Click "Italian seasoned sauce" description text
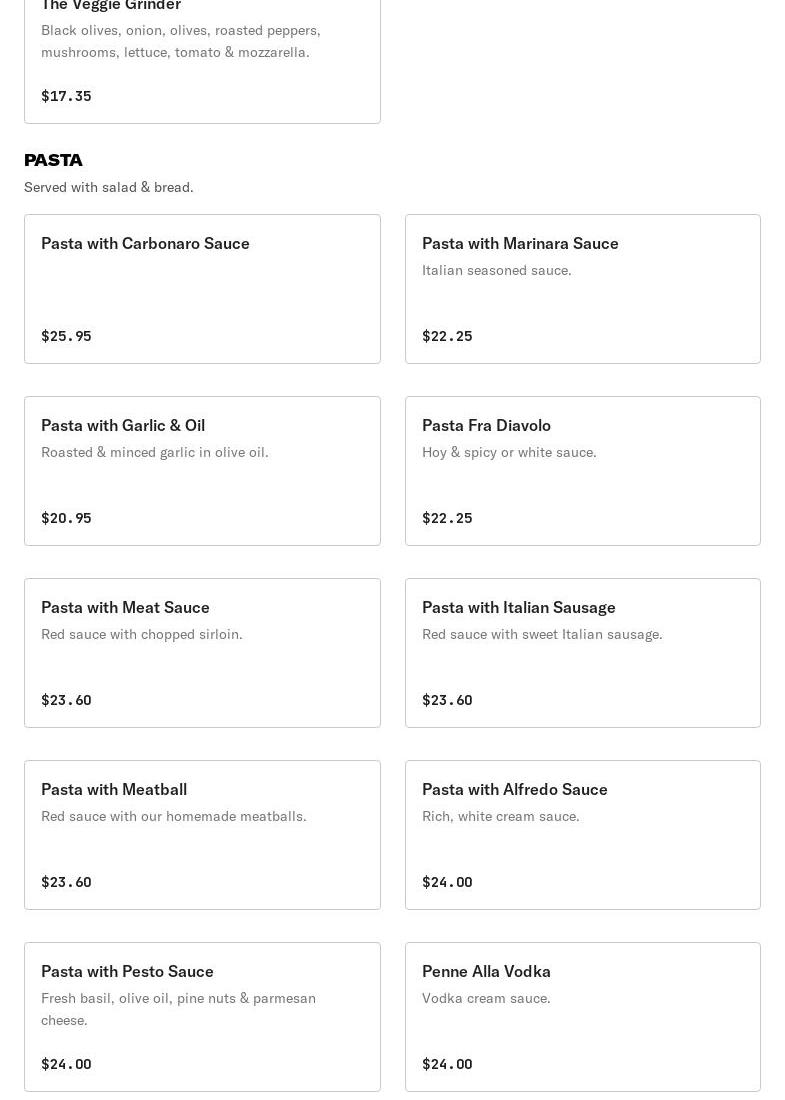 [x=496, y=270]
